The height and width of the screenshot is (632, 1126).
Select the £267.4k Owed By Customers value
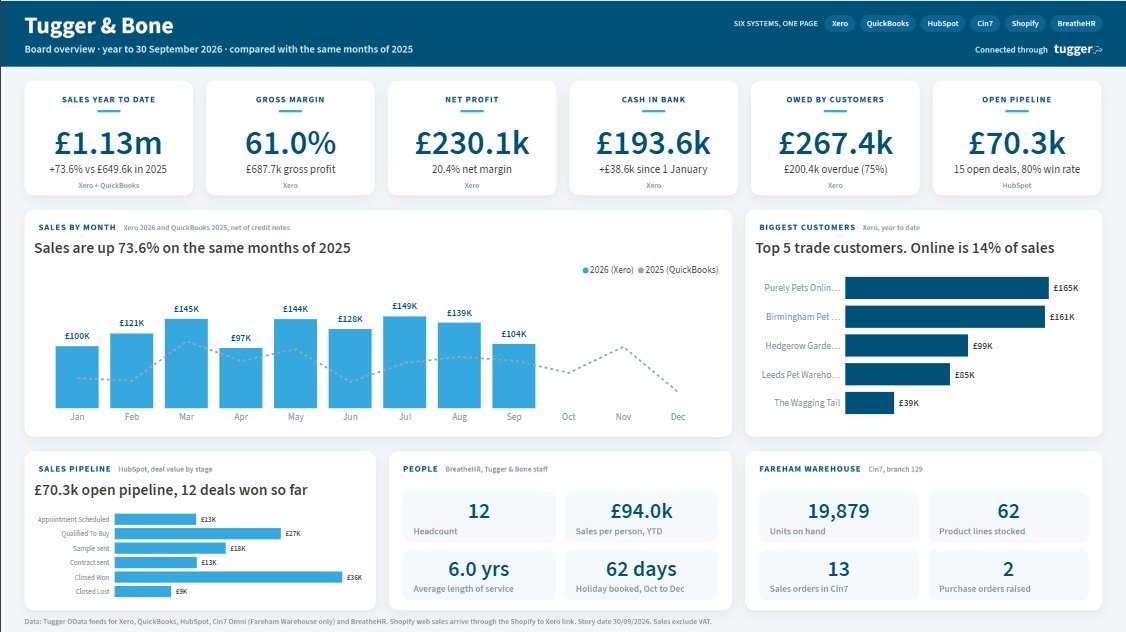(x=835, y=143)
